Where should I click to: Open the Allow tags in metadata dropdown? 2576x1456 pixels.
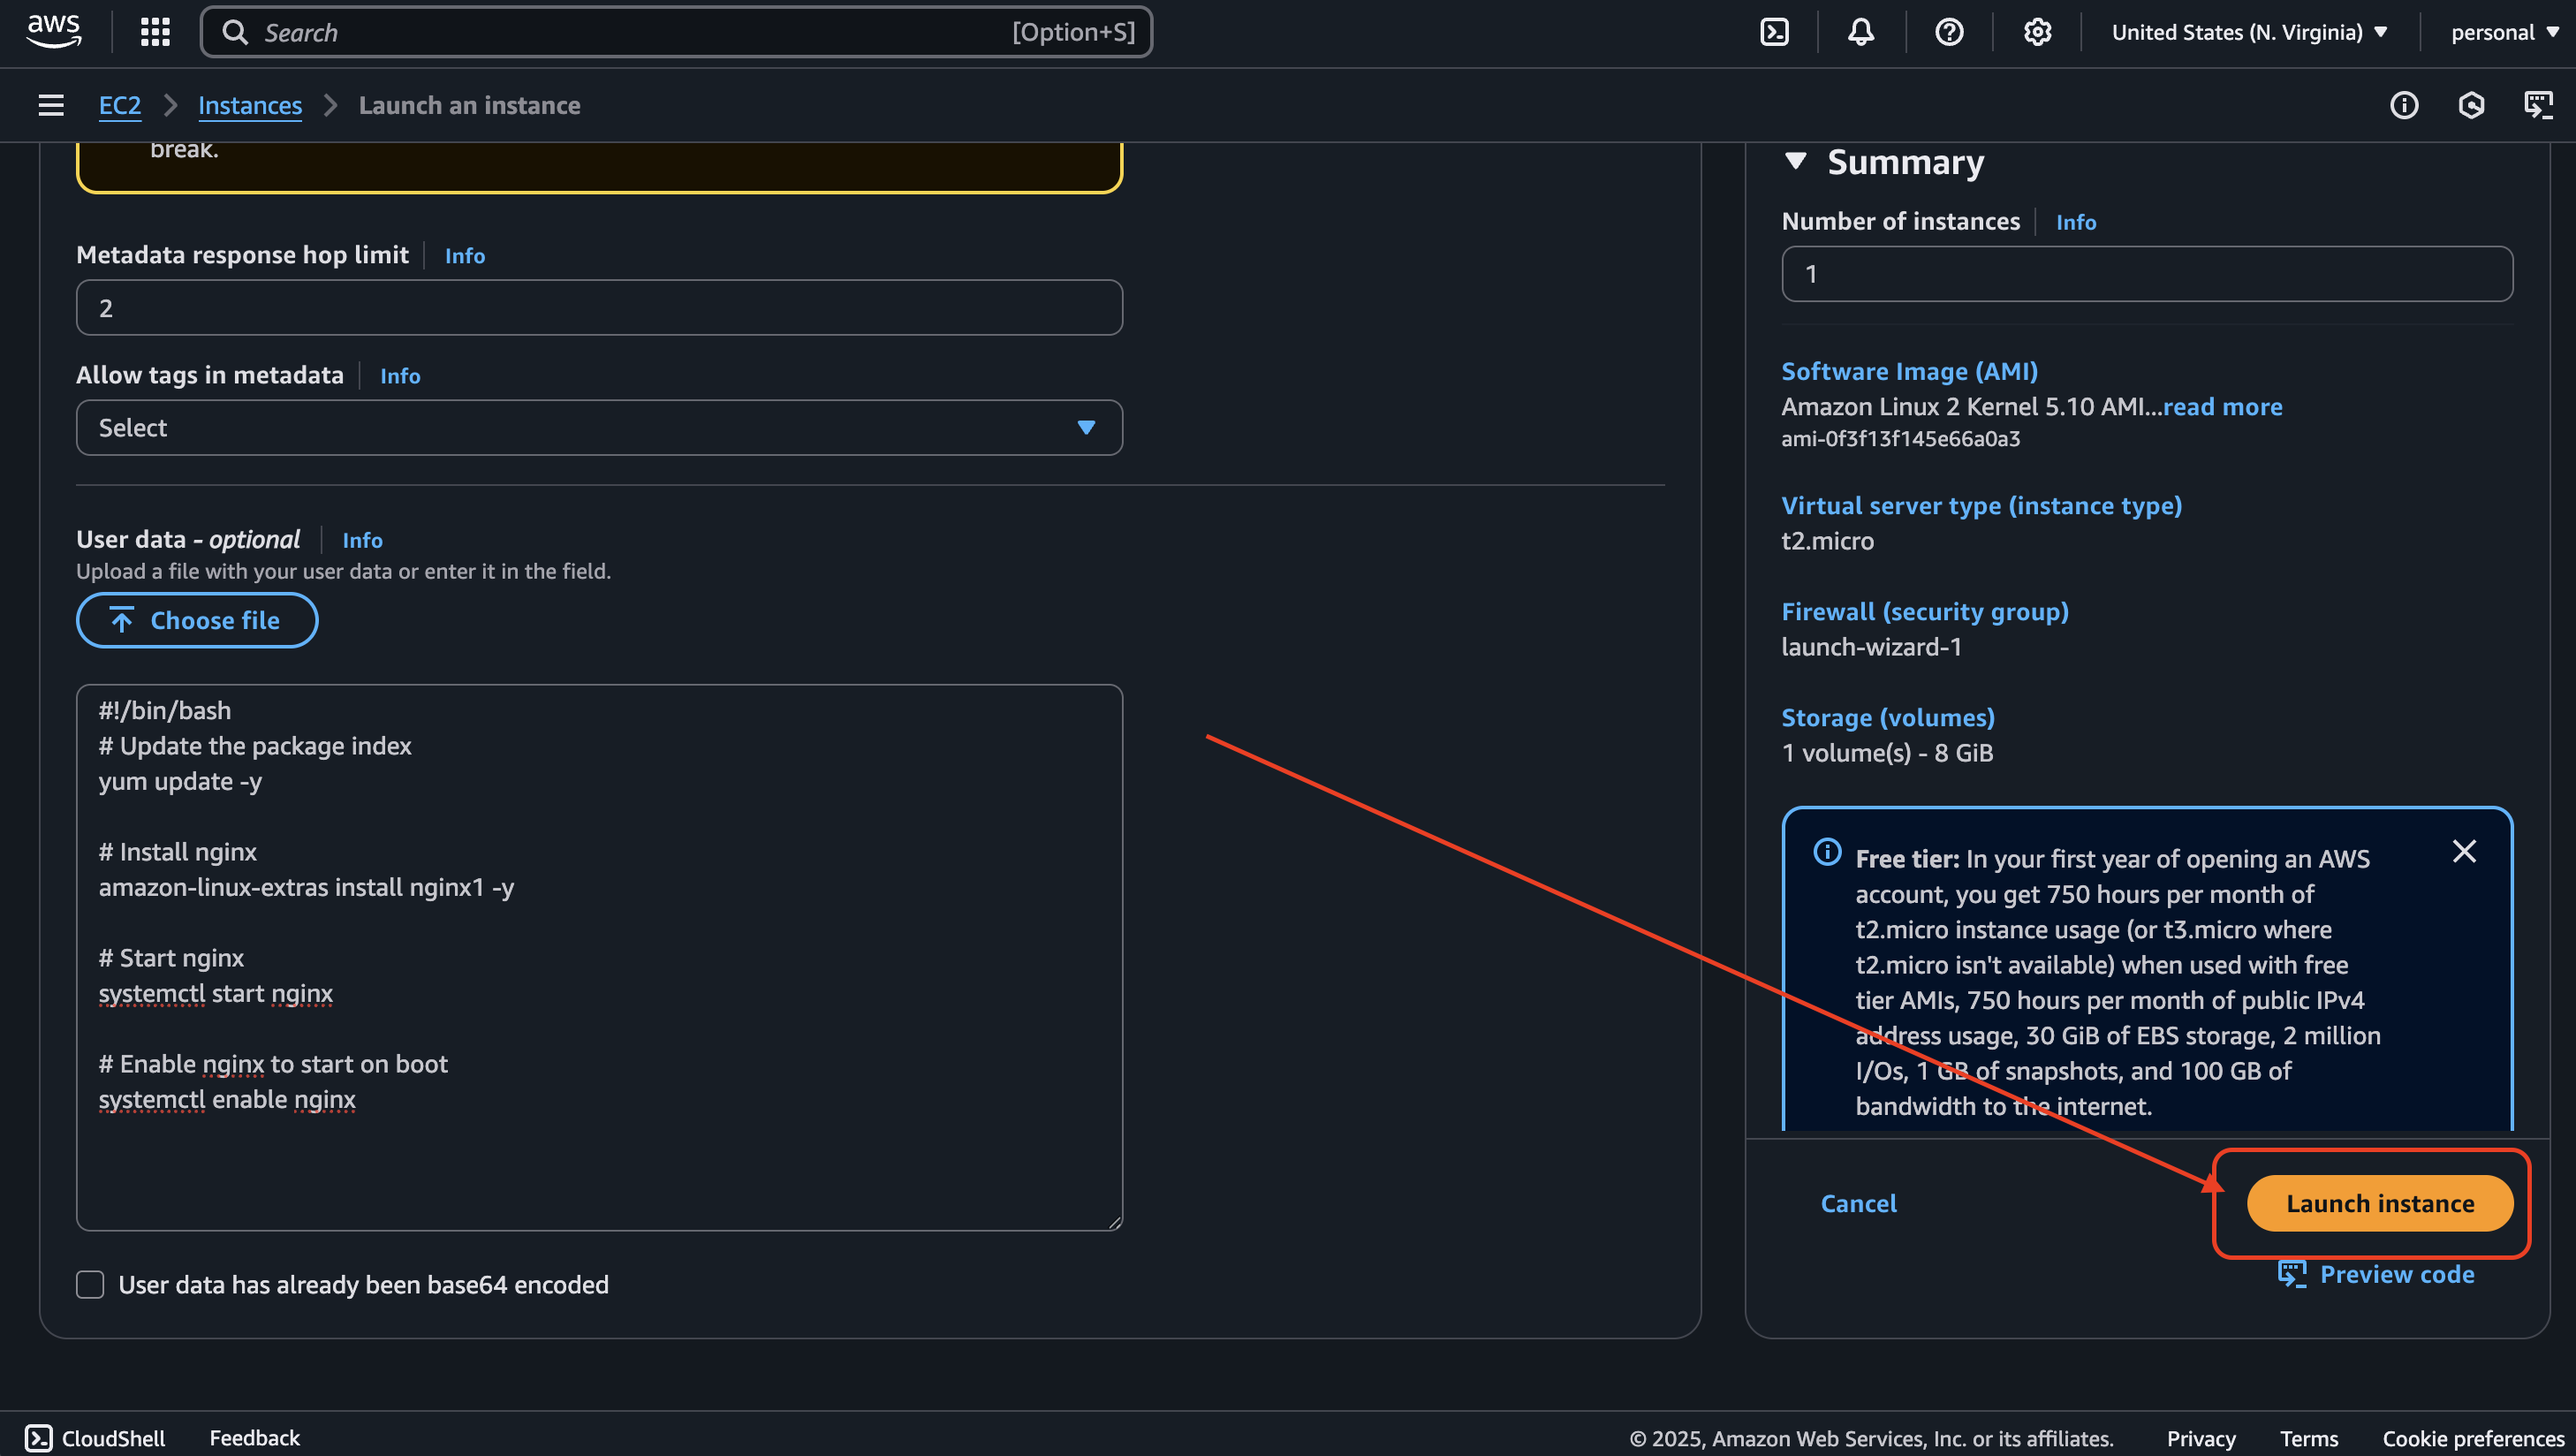(599, 428)
